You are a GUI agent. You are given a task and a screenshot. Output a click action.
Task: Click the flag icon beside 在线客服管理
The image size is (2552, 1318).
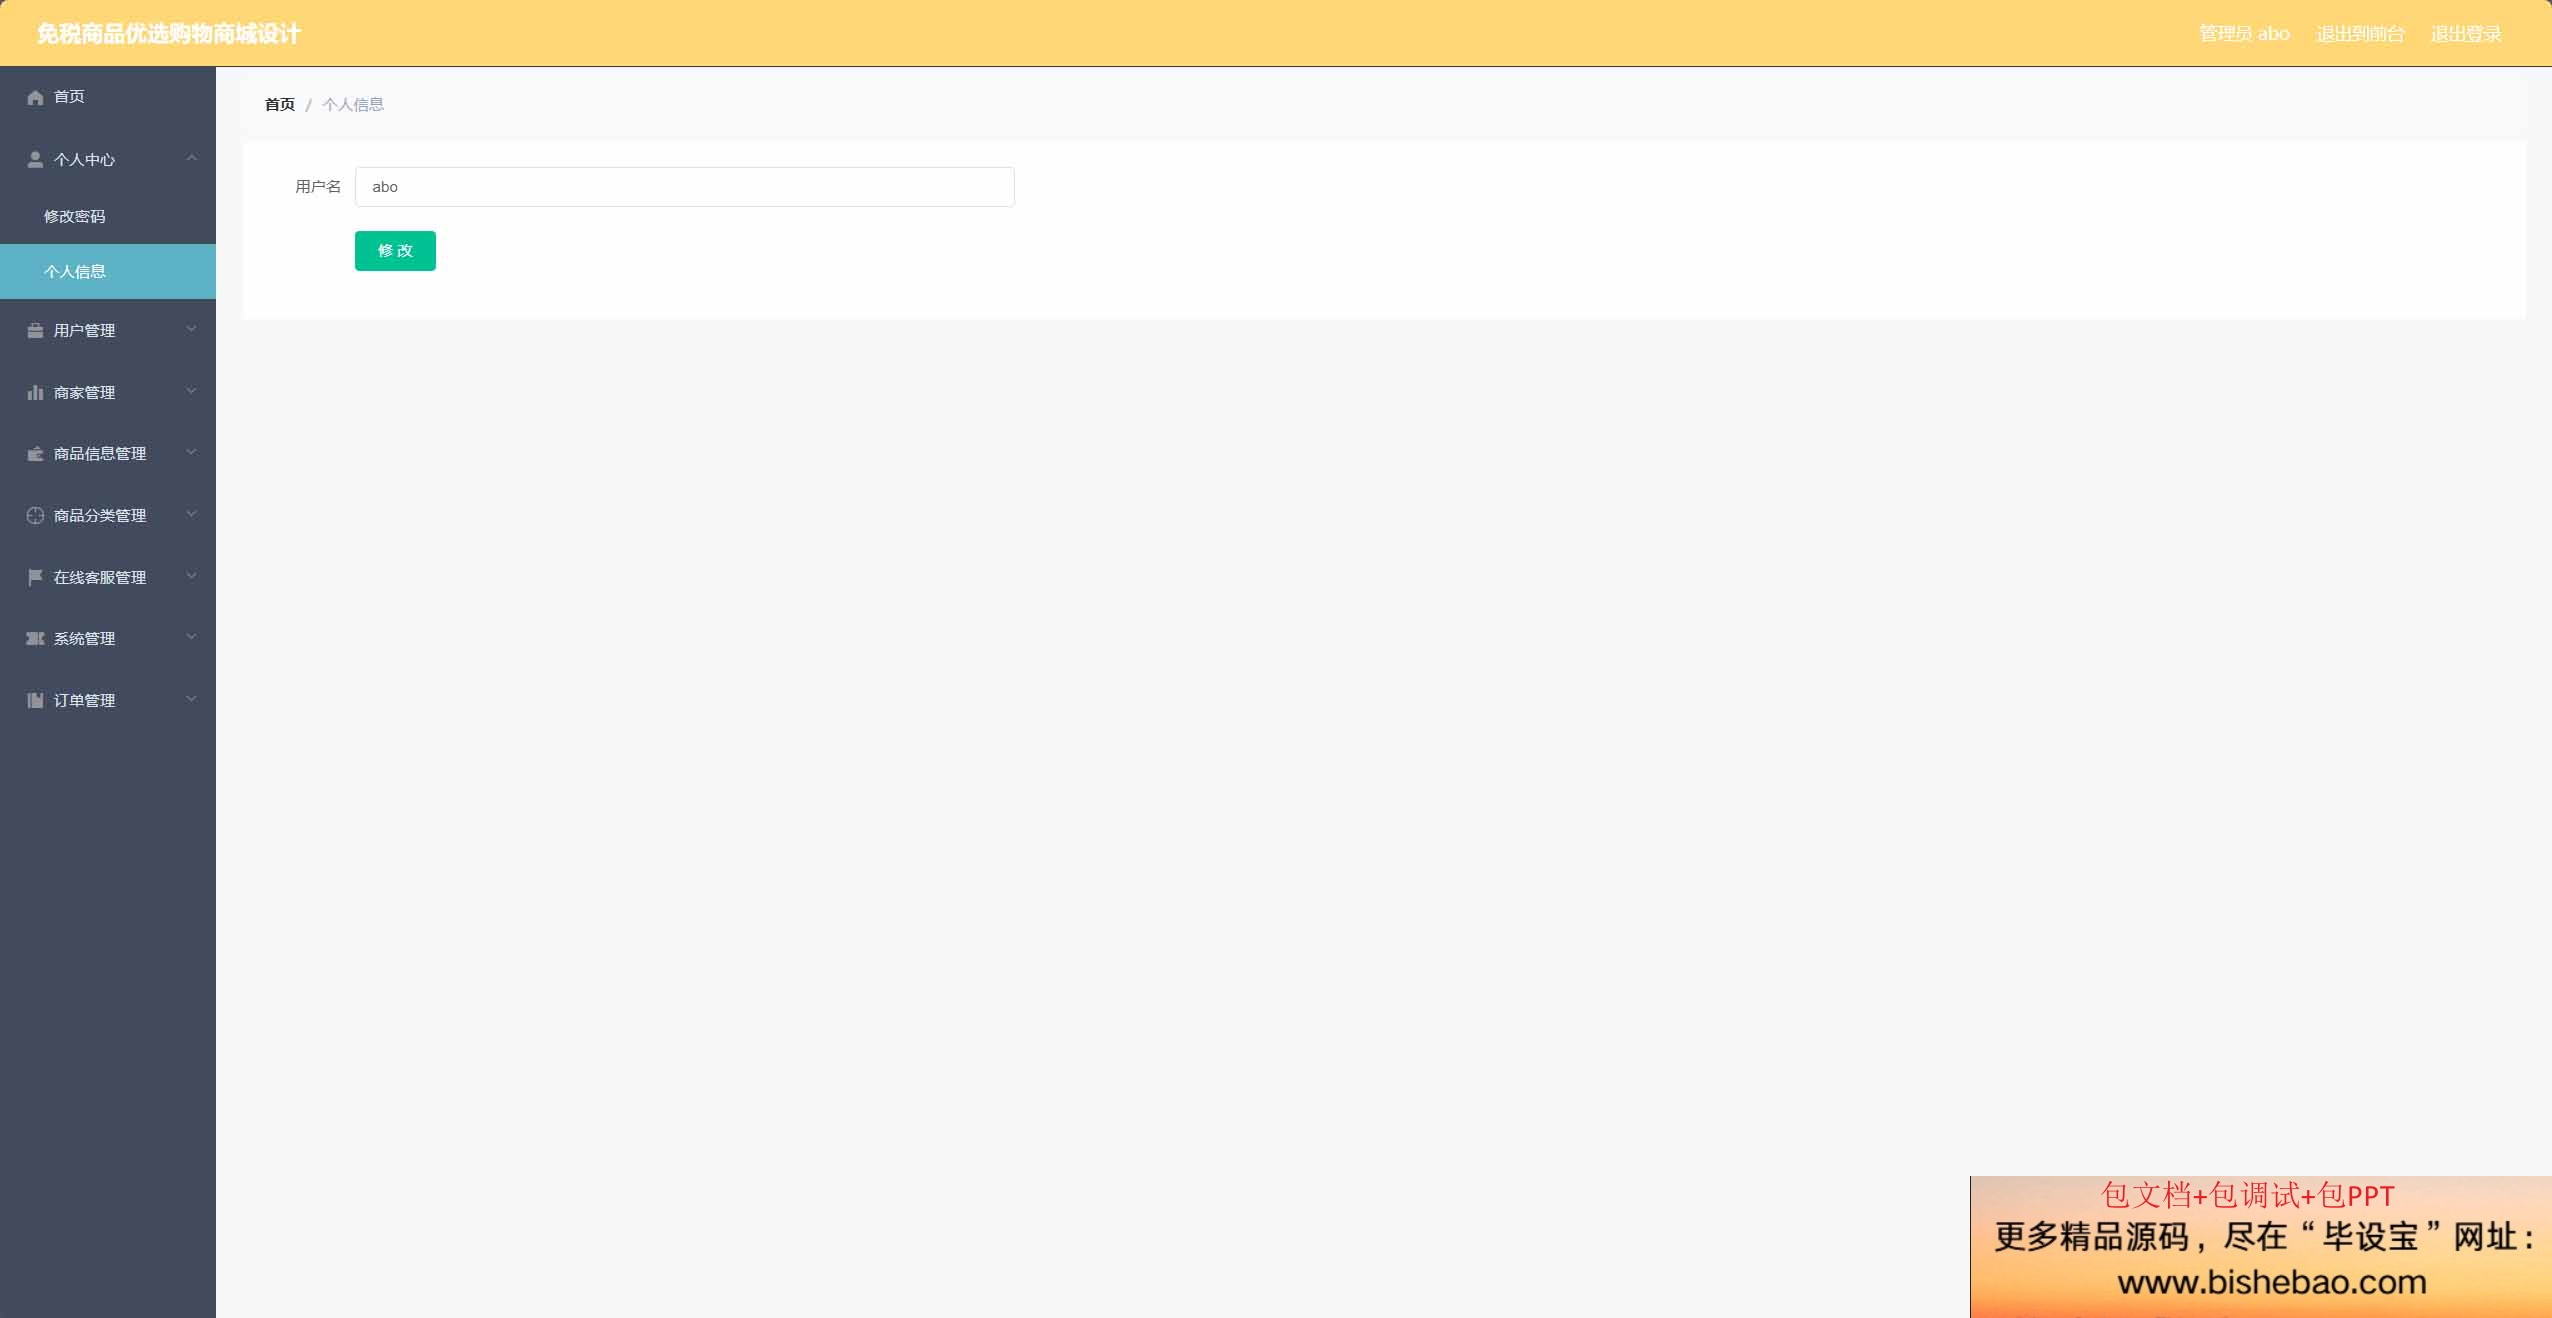35,577
